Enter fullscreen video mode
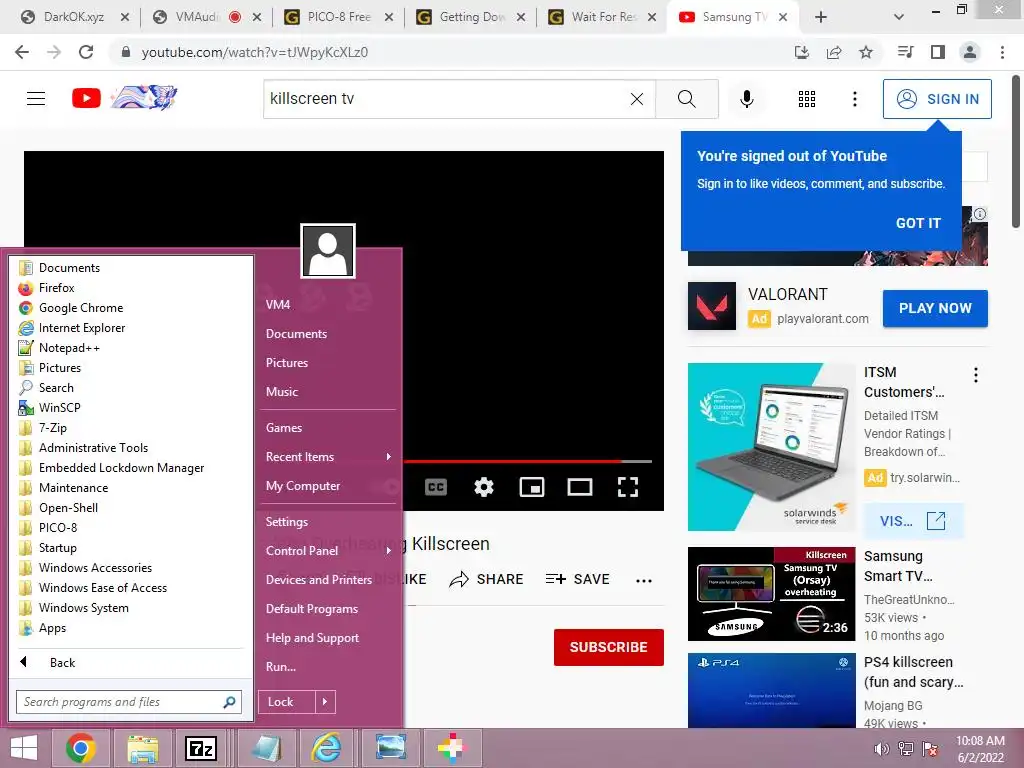This screenshot has height=768, width=1024. click(628, 487)
